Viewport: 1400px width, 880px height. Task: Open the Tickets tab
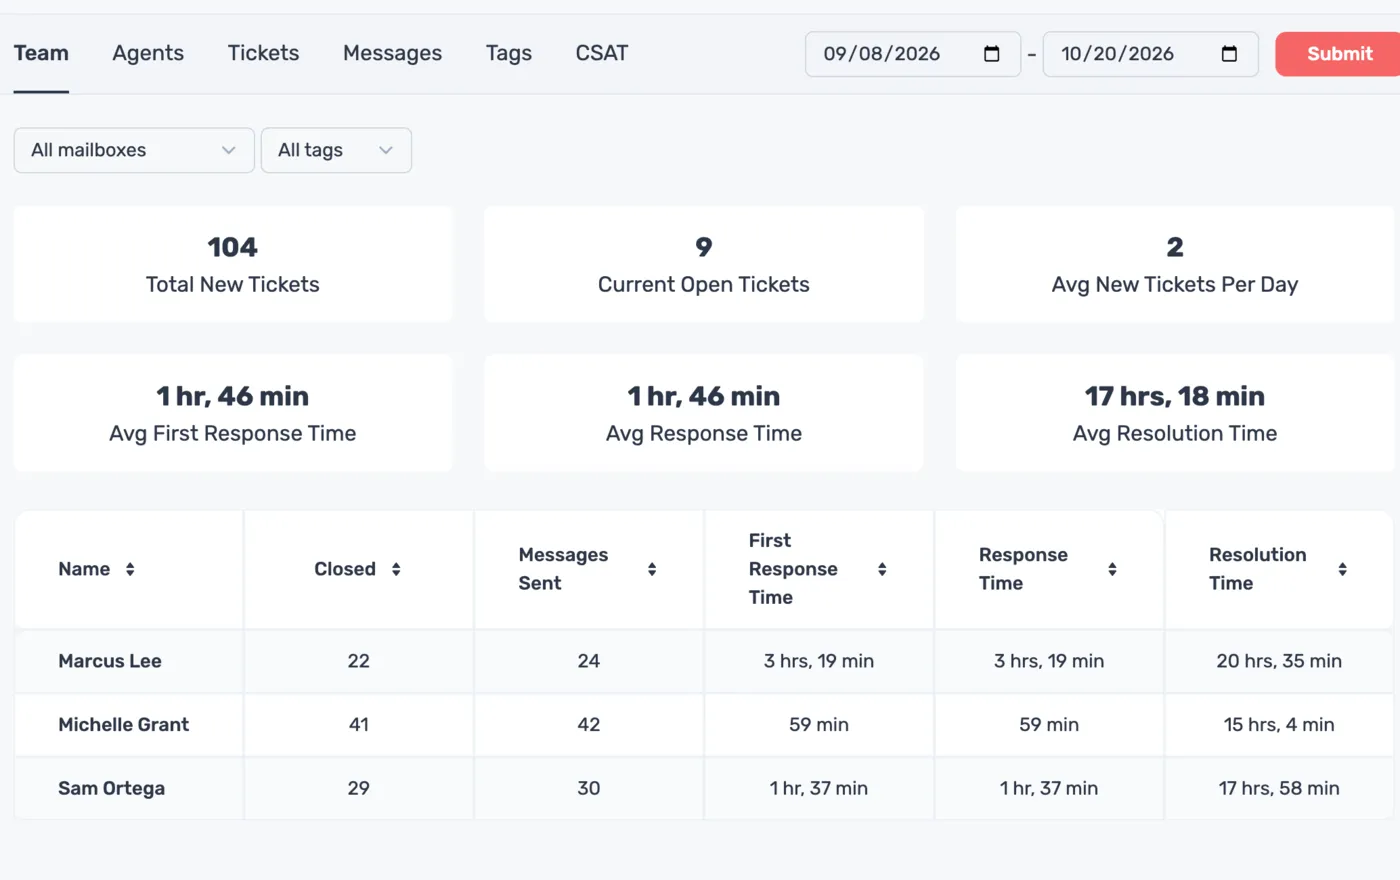pyautogui.click(x=263, y=53)
